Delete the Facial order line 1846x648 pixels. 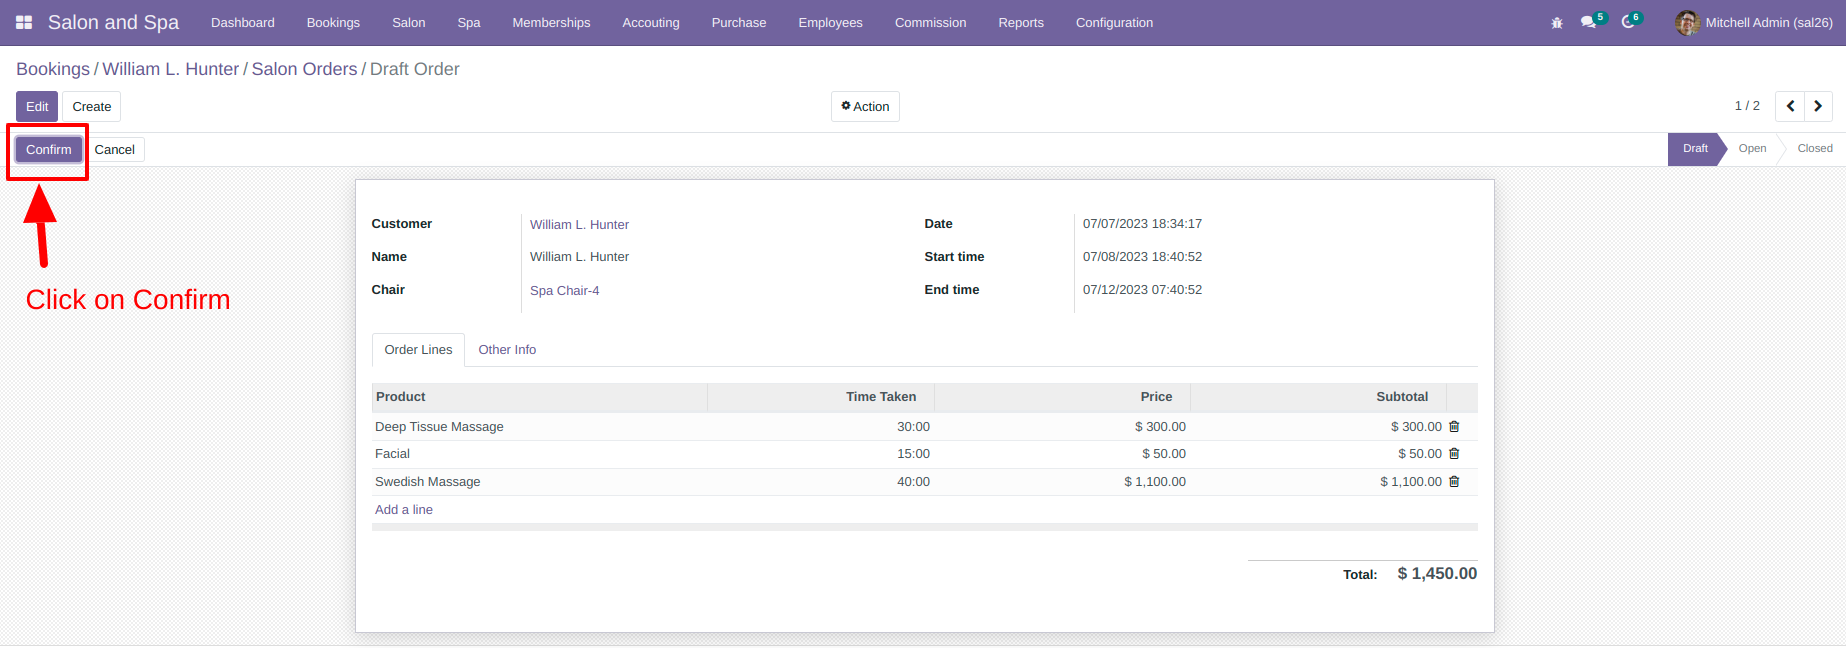click(x=1454, y=453)
